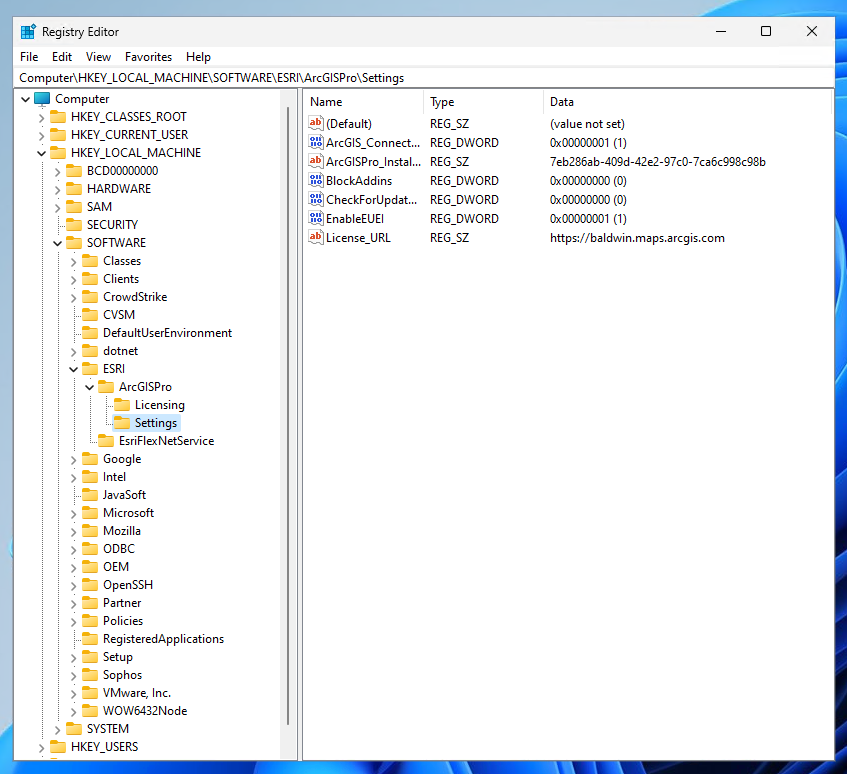The height and width of the screenshot is (774, 847).
Task: Click the HKEY_LOCAL_MACHINE folder icon
Action: [x=58, y=153]
